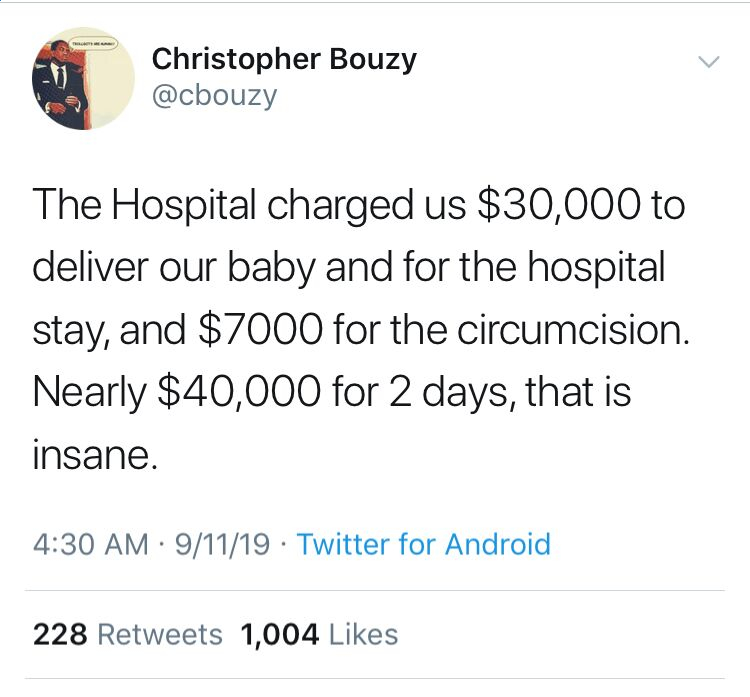Screen dimensions: 750x697
Task: Click the word Likes below the tweet
Action: pyautogui.click(x=363, y=634)
